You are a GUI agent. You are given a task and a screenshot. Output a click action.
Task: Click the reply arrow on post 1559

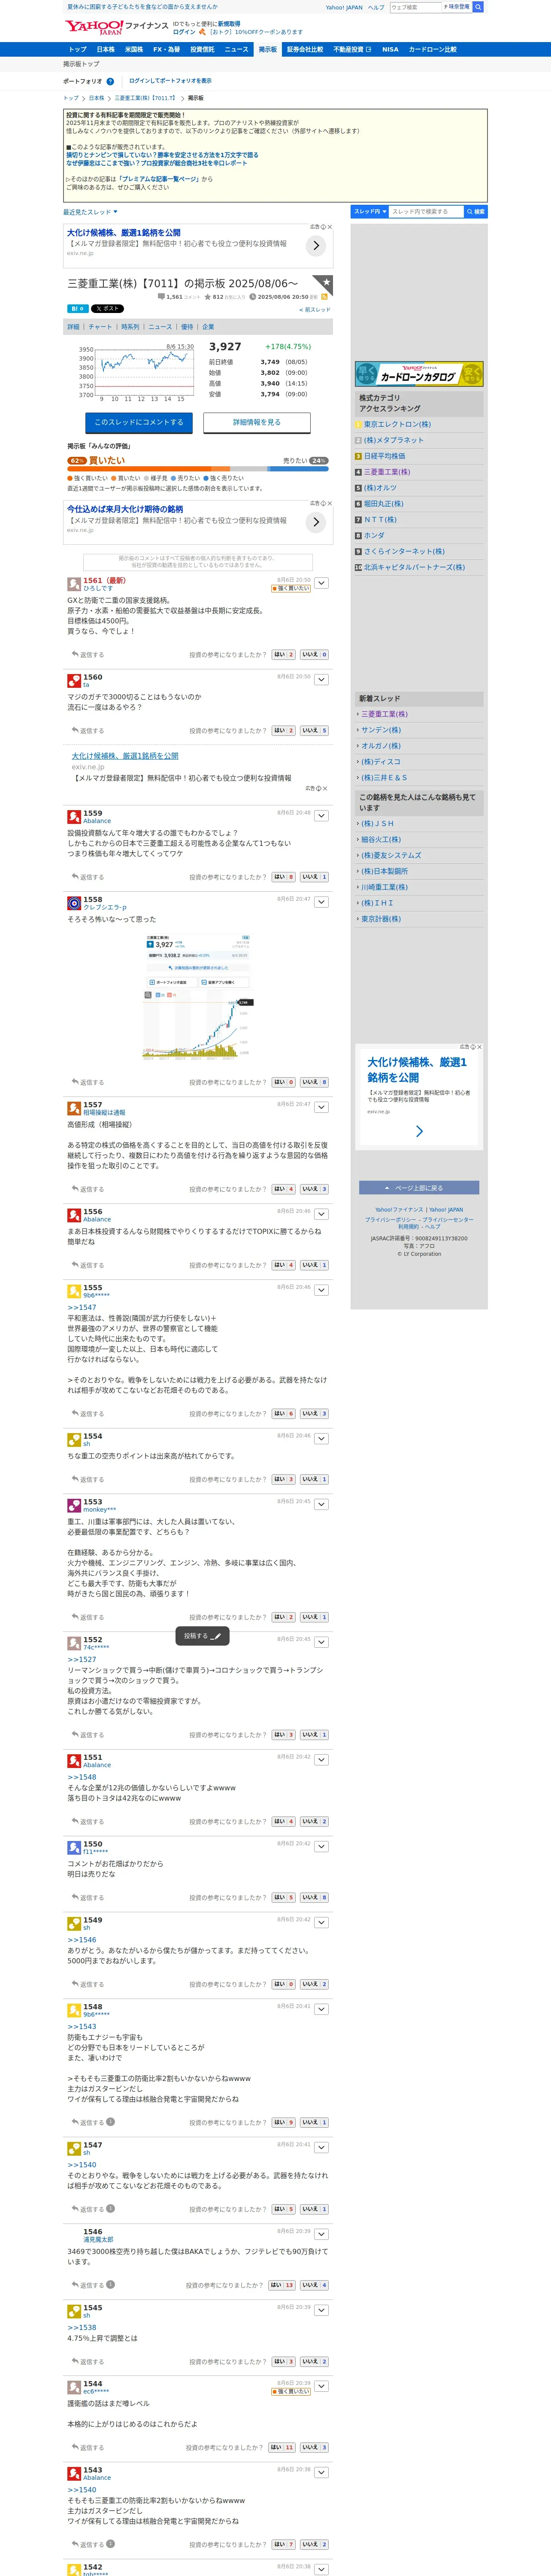coord(75,876)
